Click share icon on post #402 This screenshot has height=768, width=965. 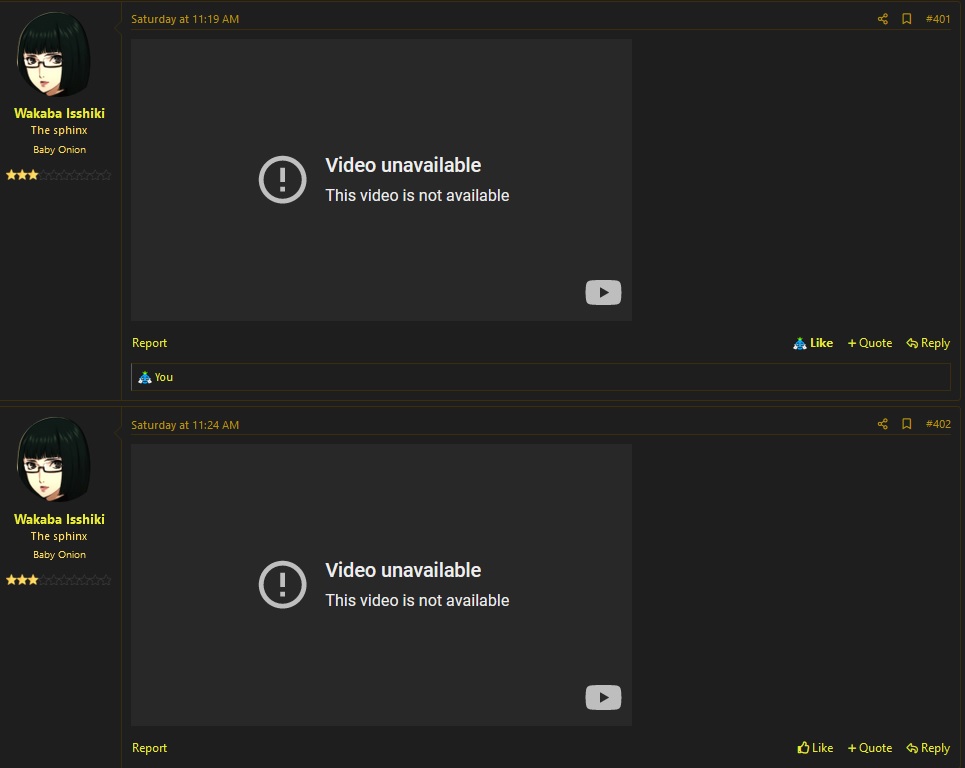pyautogui.click(x=882, y=424)
